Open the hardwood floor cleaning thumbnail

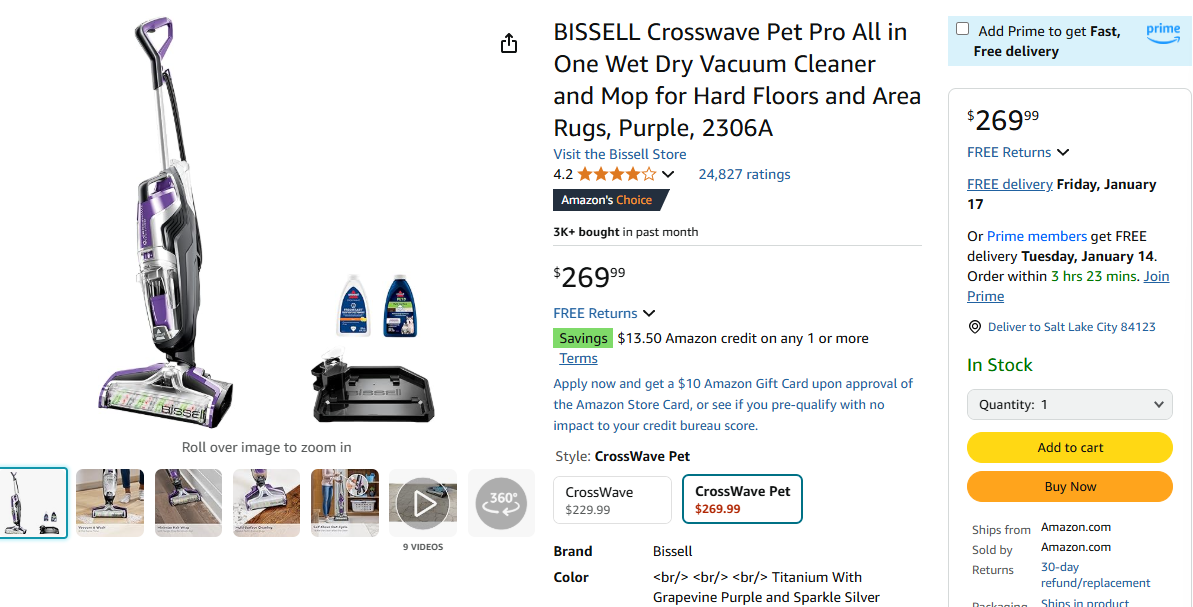tap(188, 502)
